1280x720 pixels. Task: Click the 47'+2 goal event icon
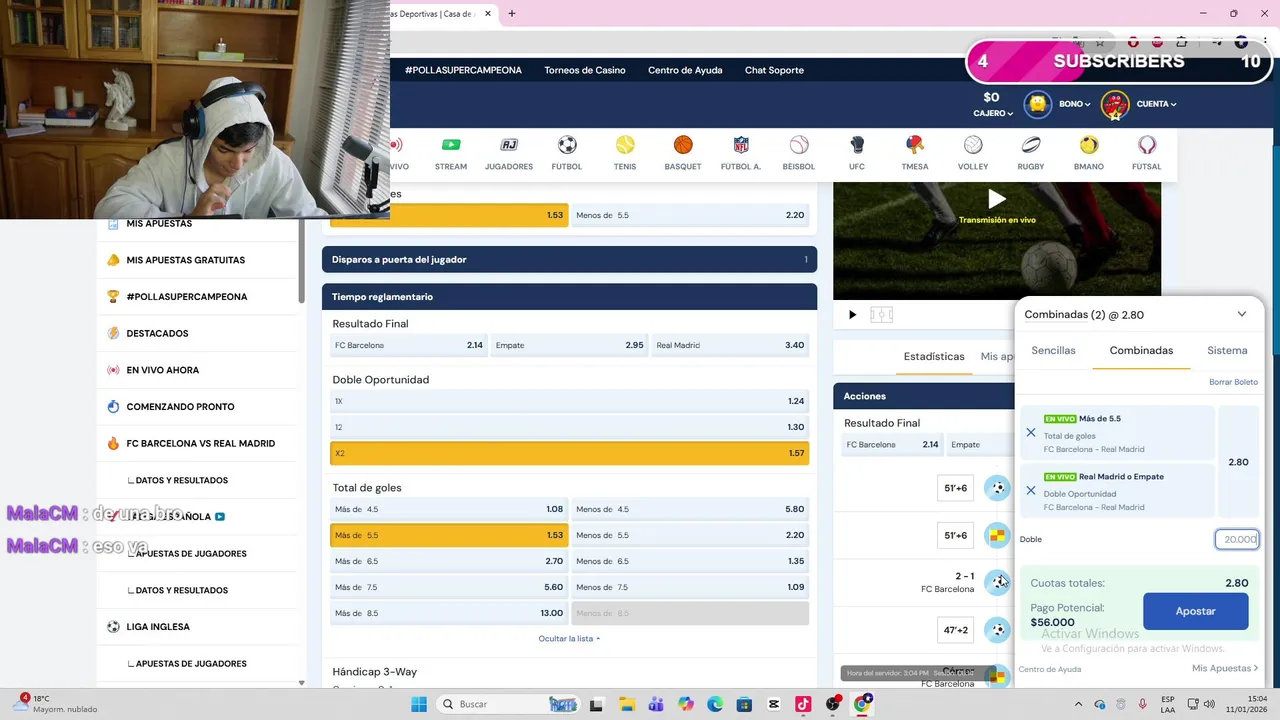point(998,631)
